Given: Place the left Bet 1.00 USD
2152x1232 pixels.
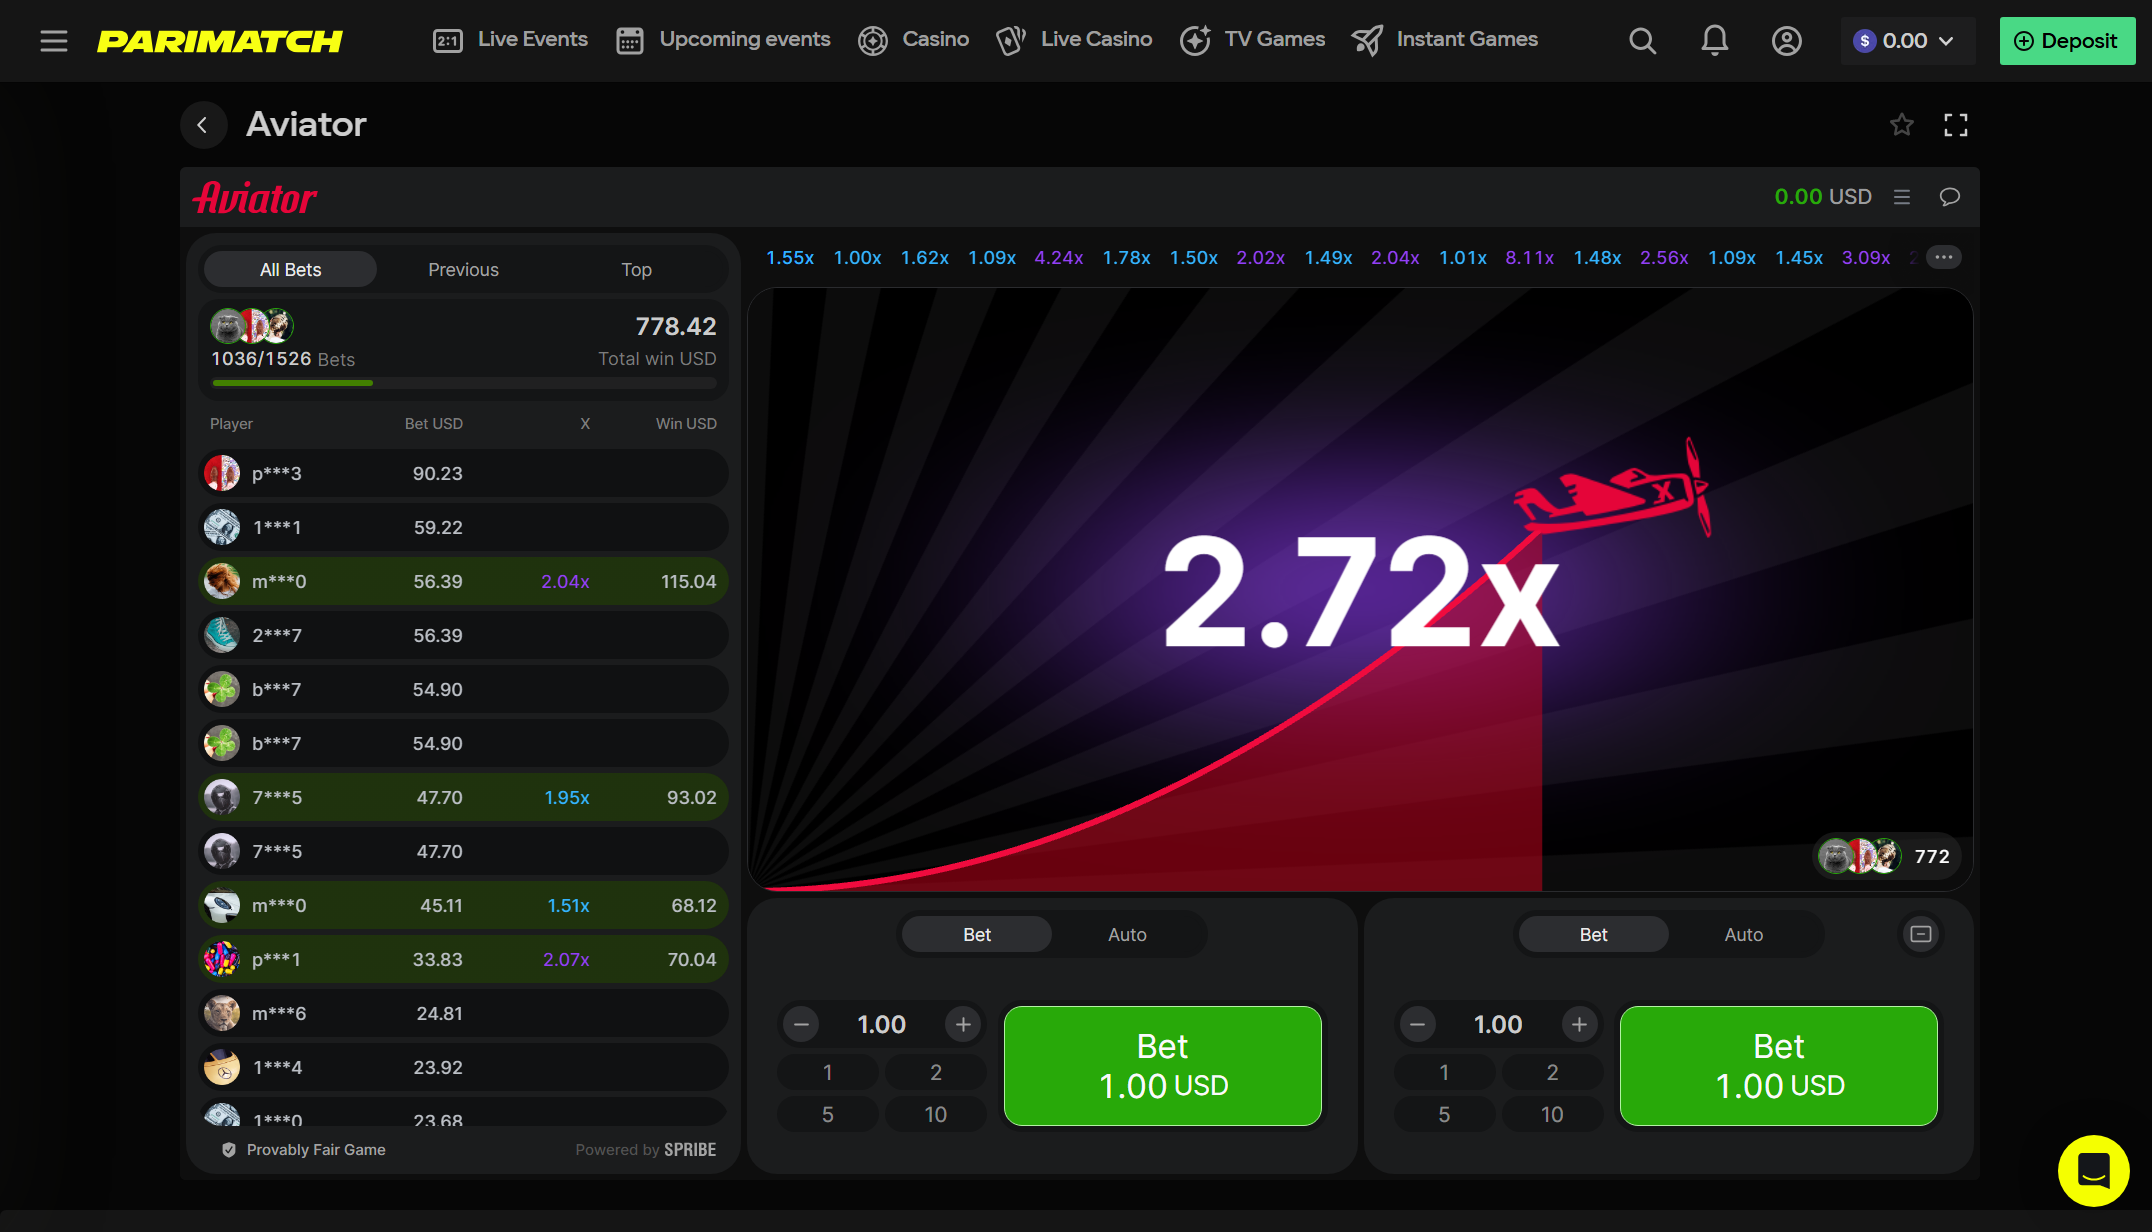Looking at the screenshot, I should (1162, 1066).
